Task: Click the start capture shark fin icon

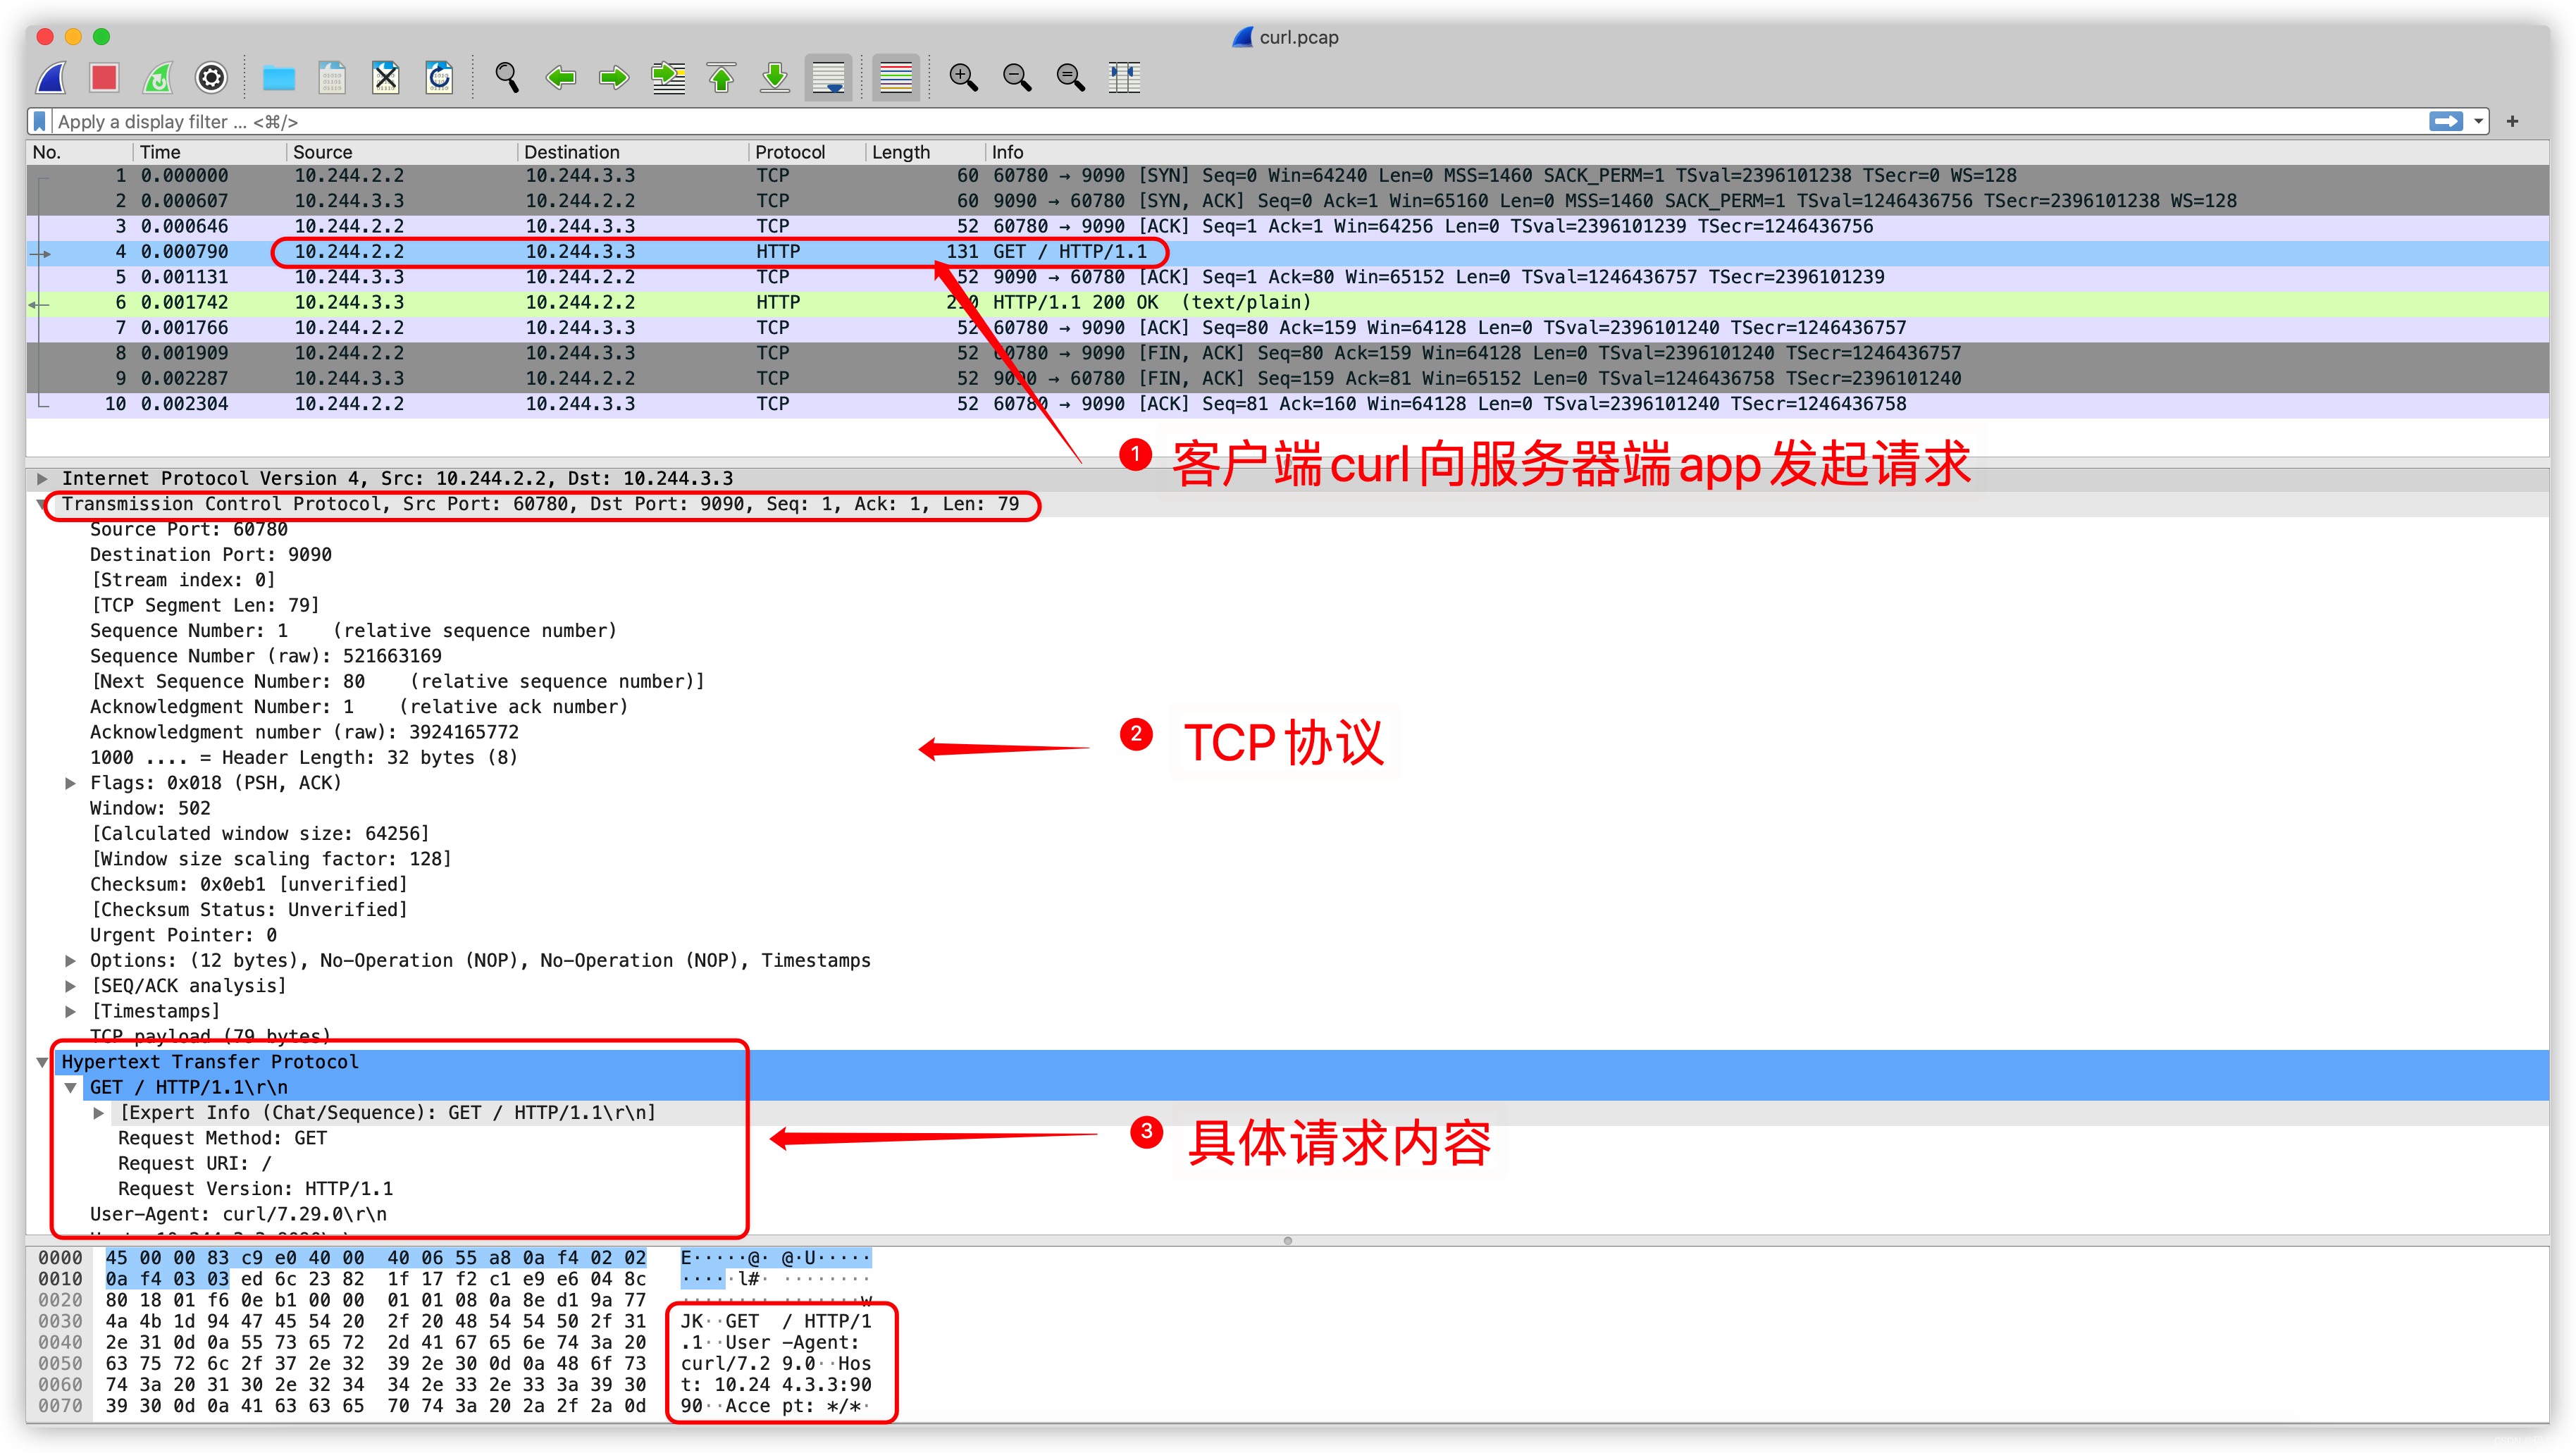Action: (x=52, y=77)
